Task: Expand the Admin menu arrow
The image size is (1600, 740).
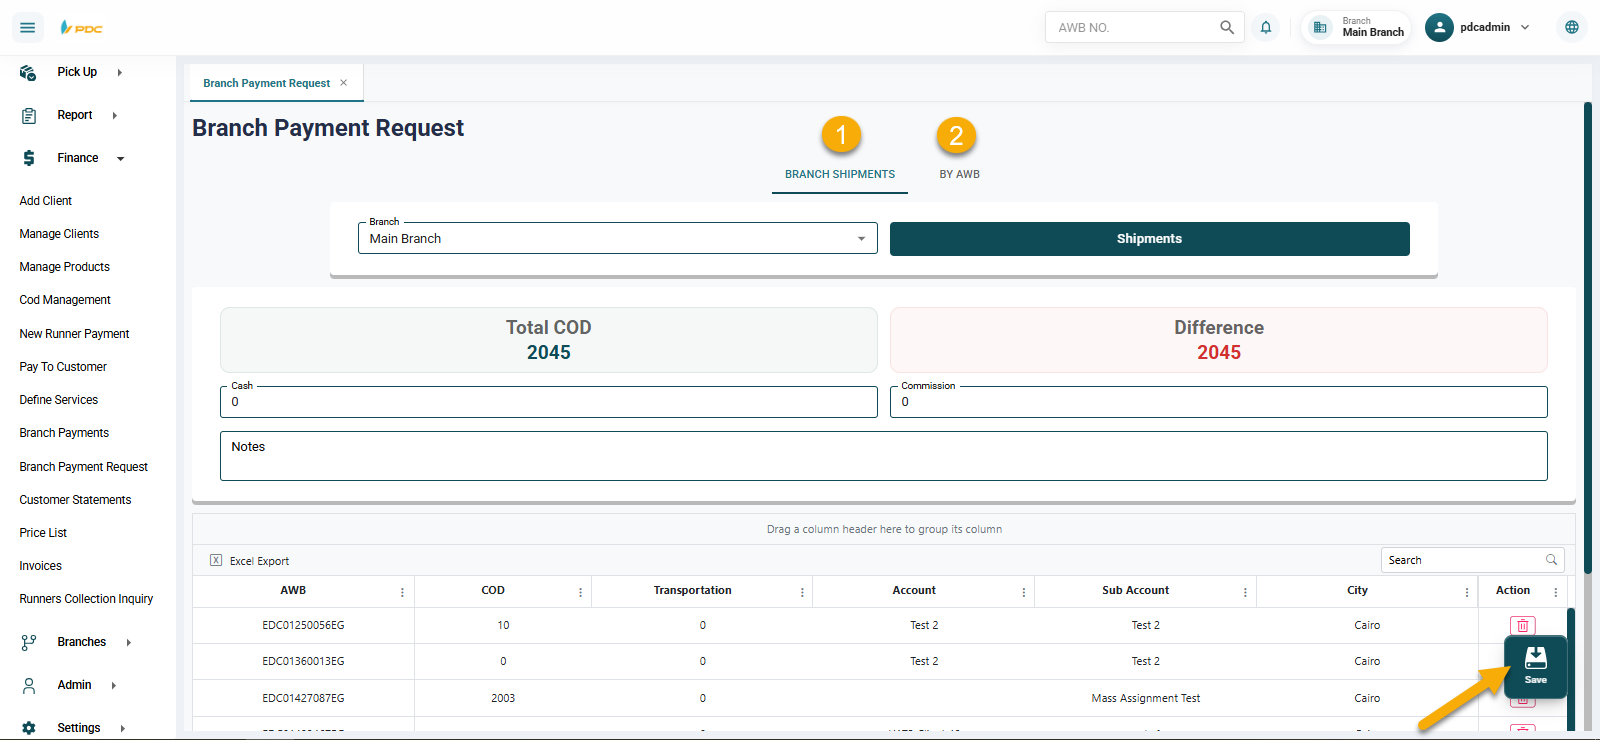Action: 114,685
